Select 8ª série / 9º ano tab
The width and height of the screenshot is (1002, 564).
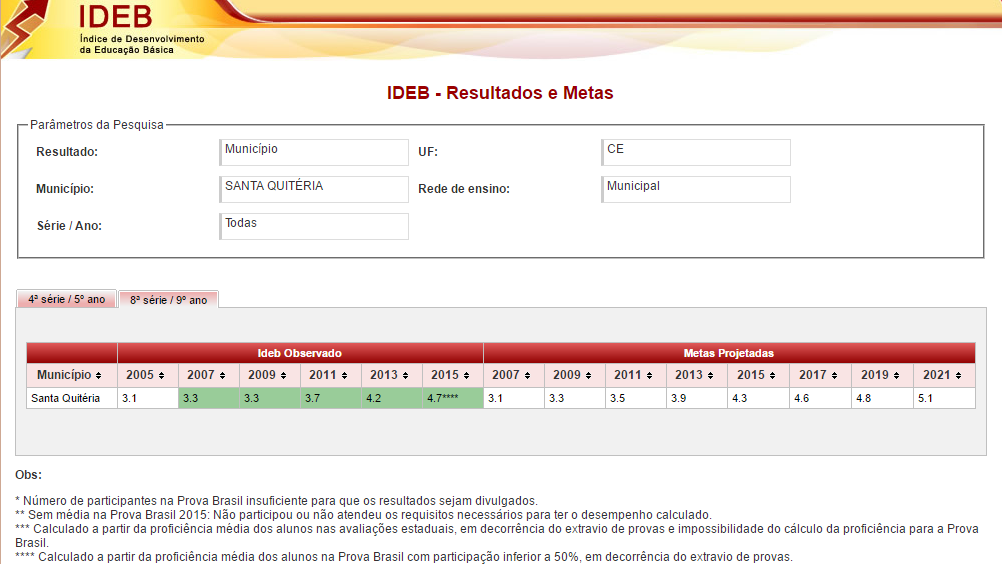coord(169,300)
